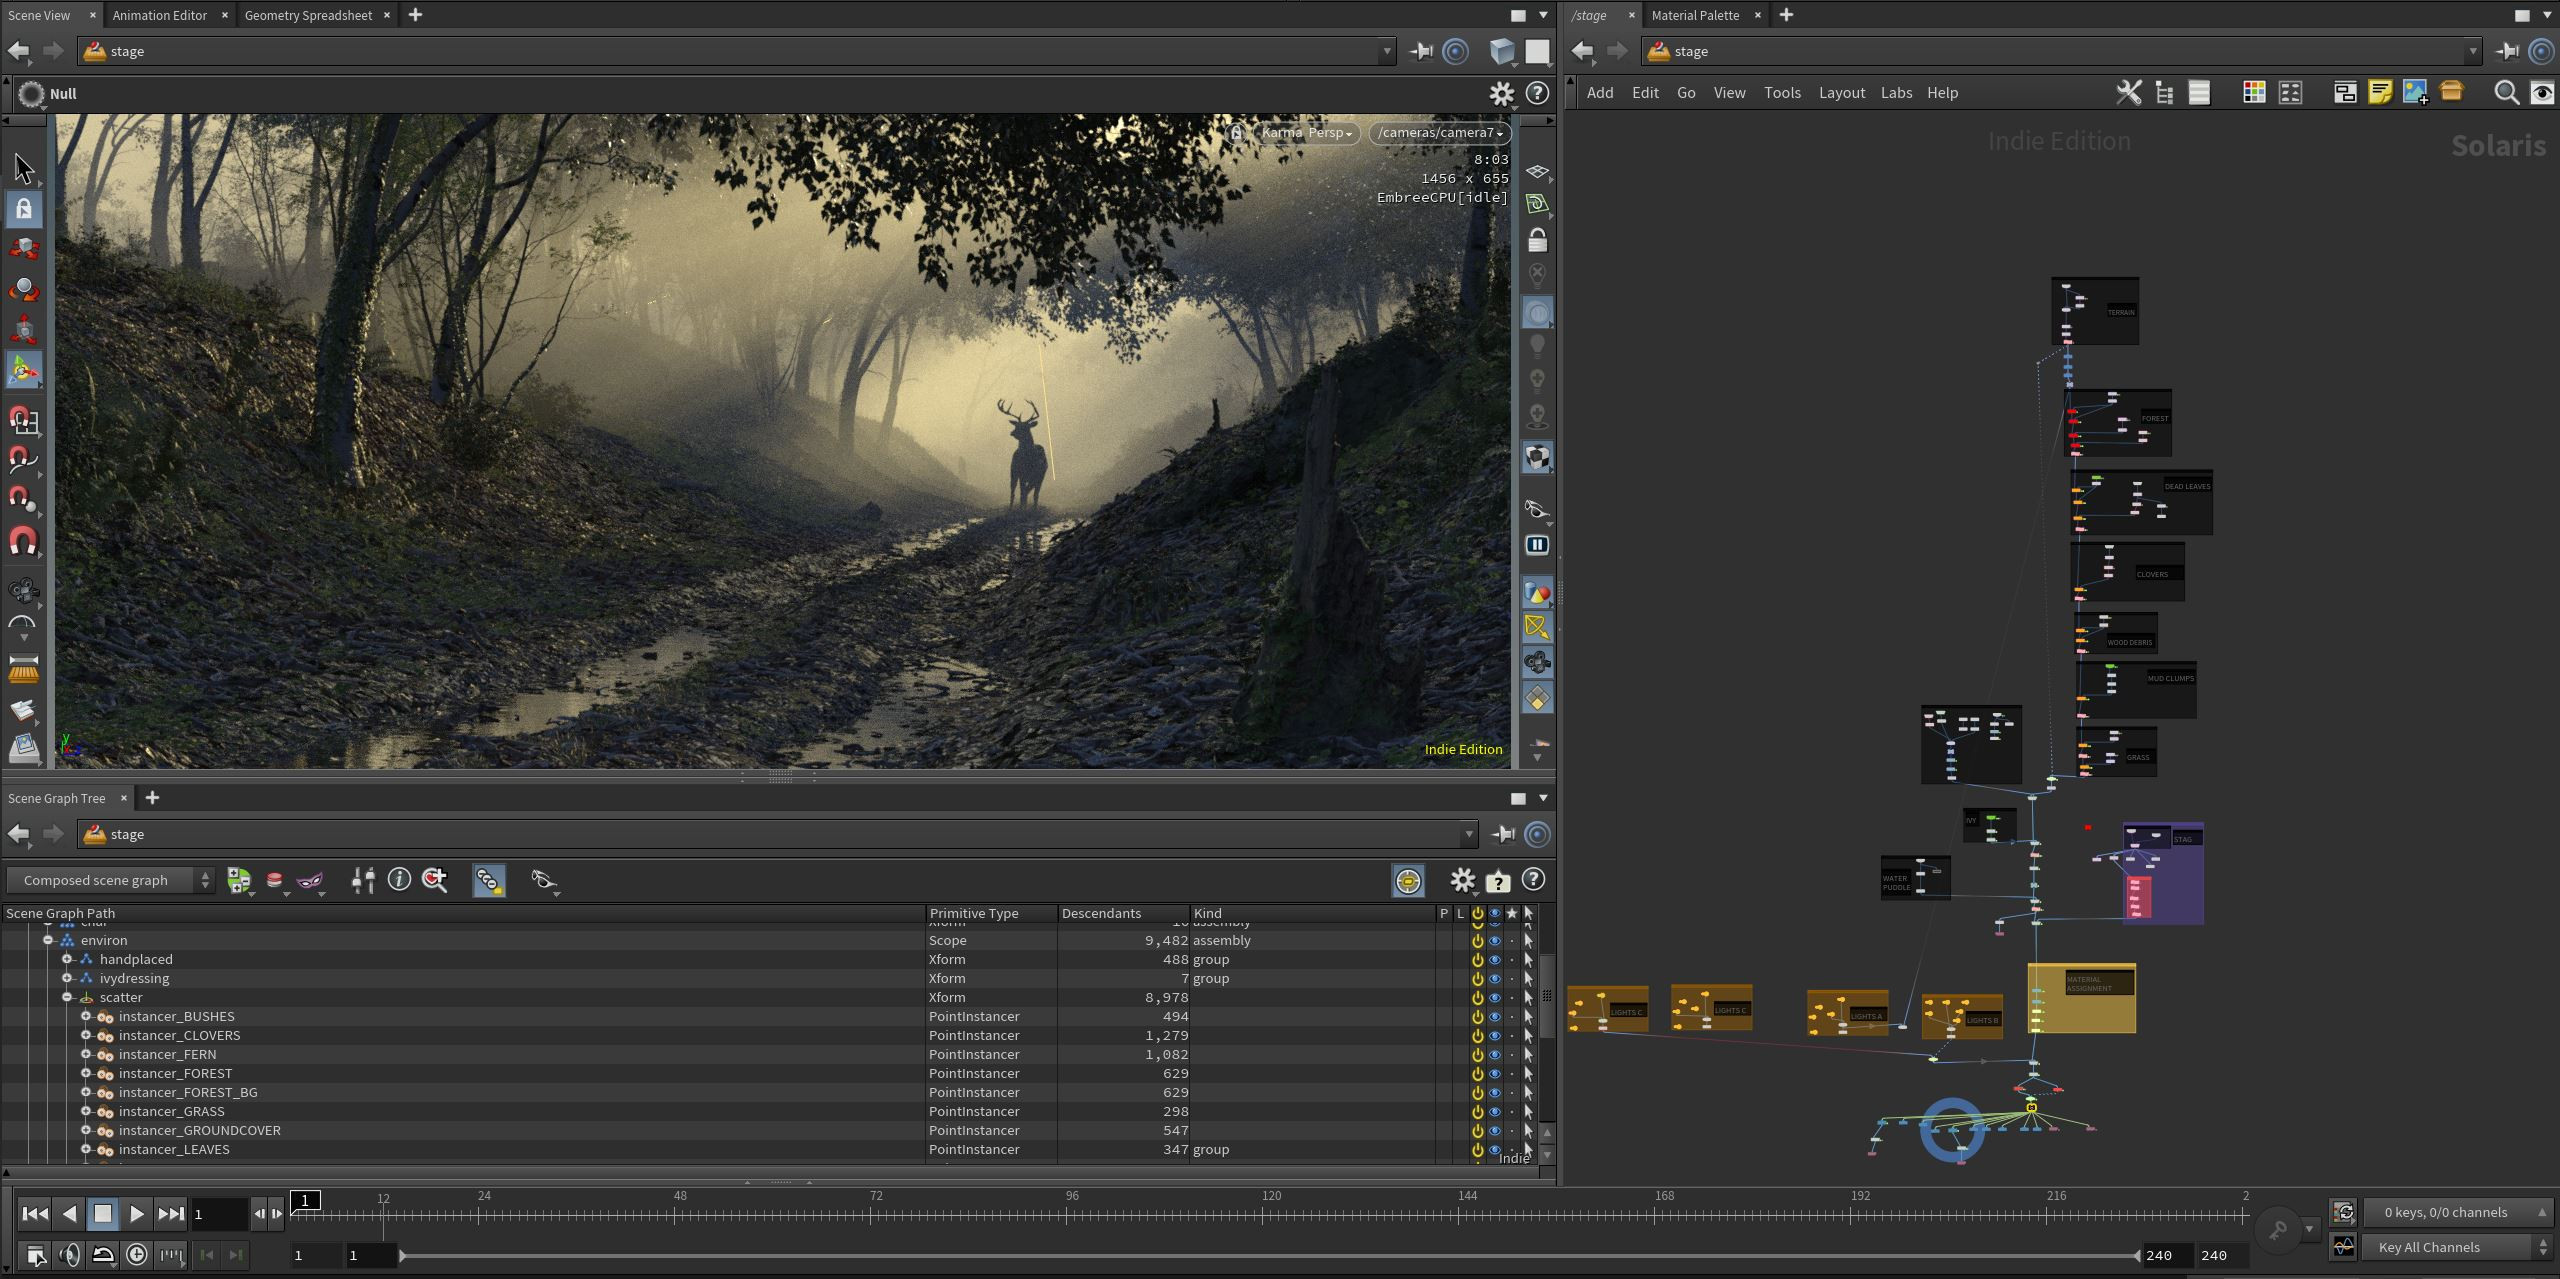Click the search zoom icon in Scene Graph Tree
The image size is (2560, 1279).
pos(435,880)
